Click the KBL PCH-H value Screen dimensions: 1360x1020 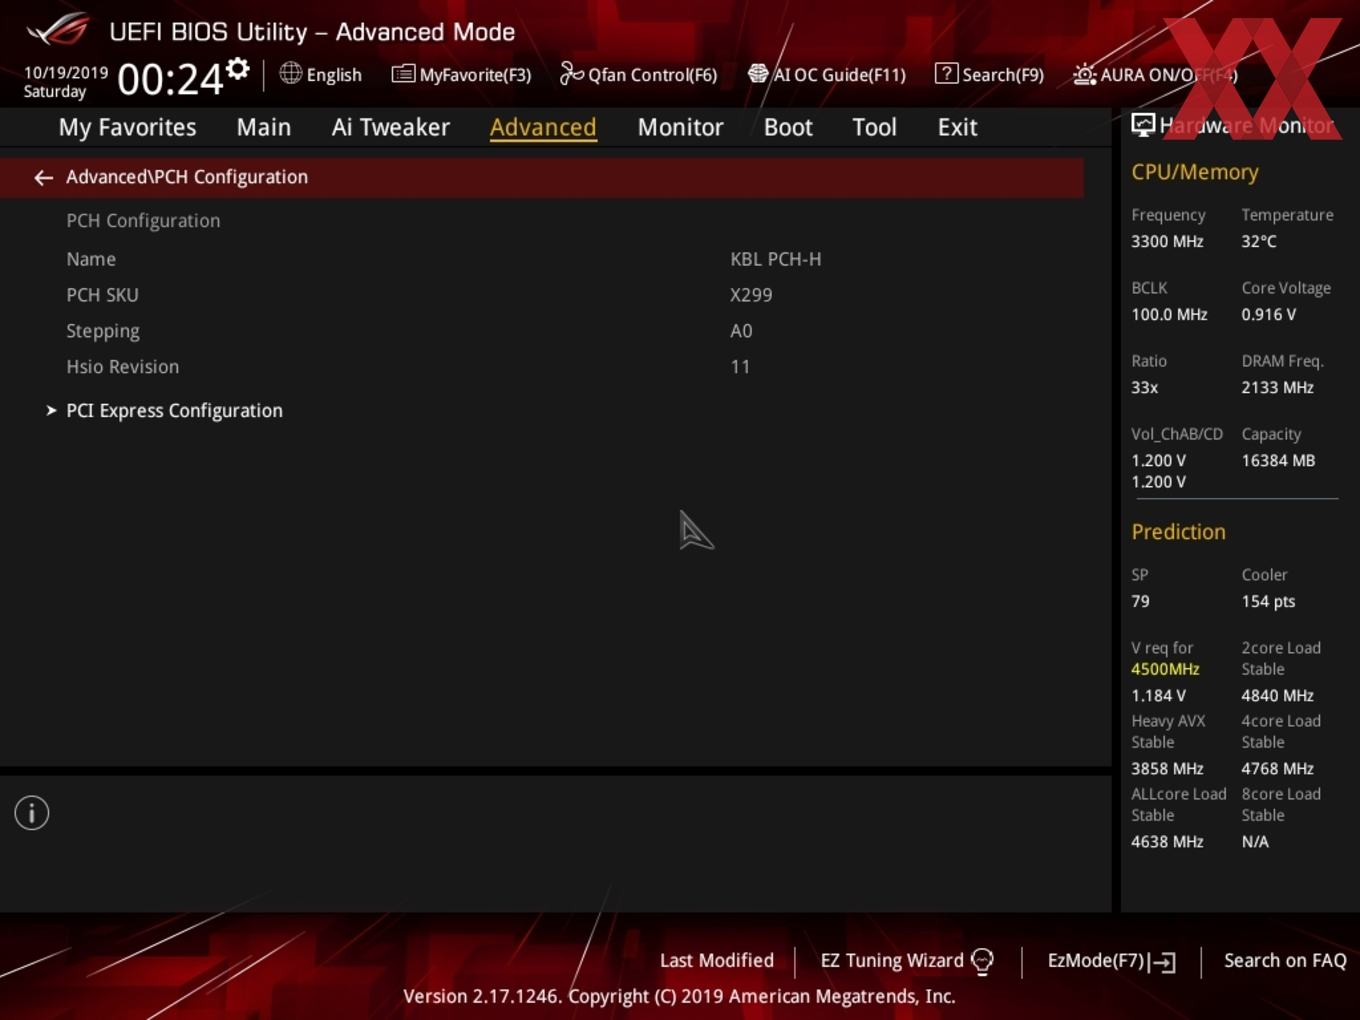pyautogui.click(x=776, y=259)
